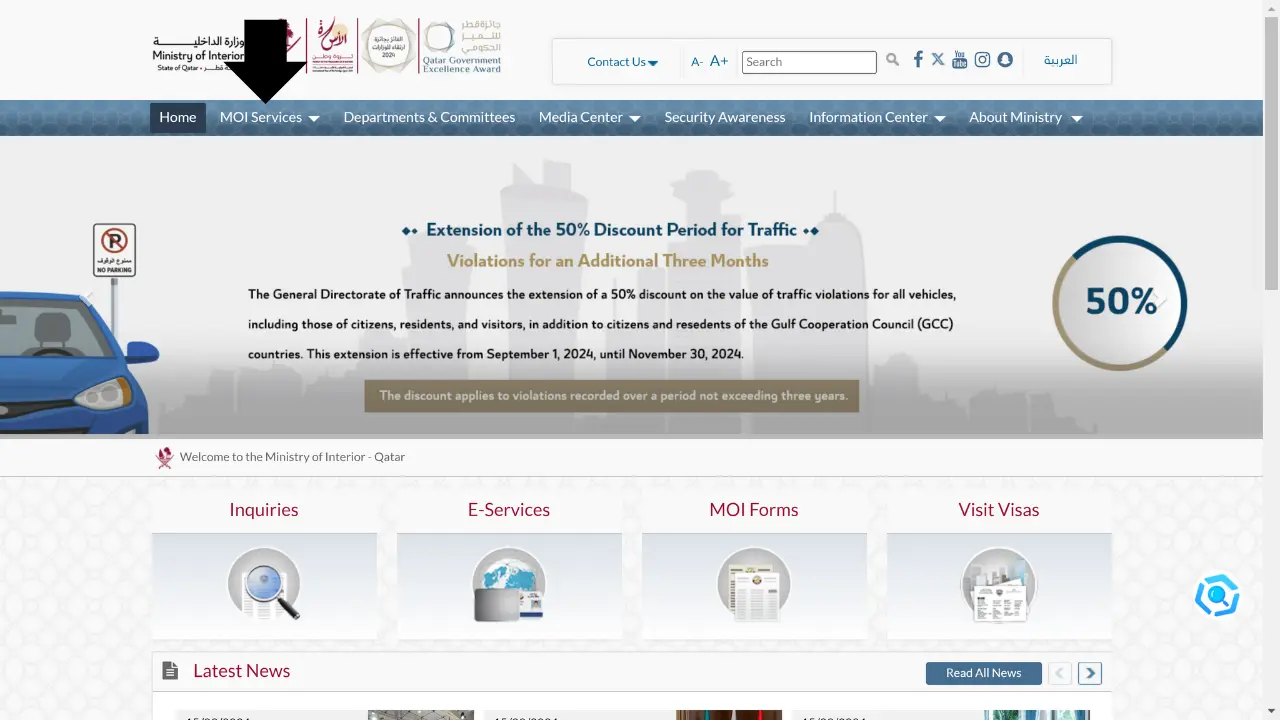Click the E-Services globe icon
The height and width of the screenshot is (720, 1280).
509,584
